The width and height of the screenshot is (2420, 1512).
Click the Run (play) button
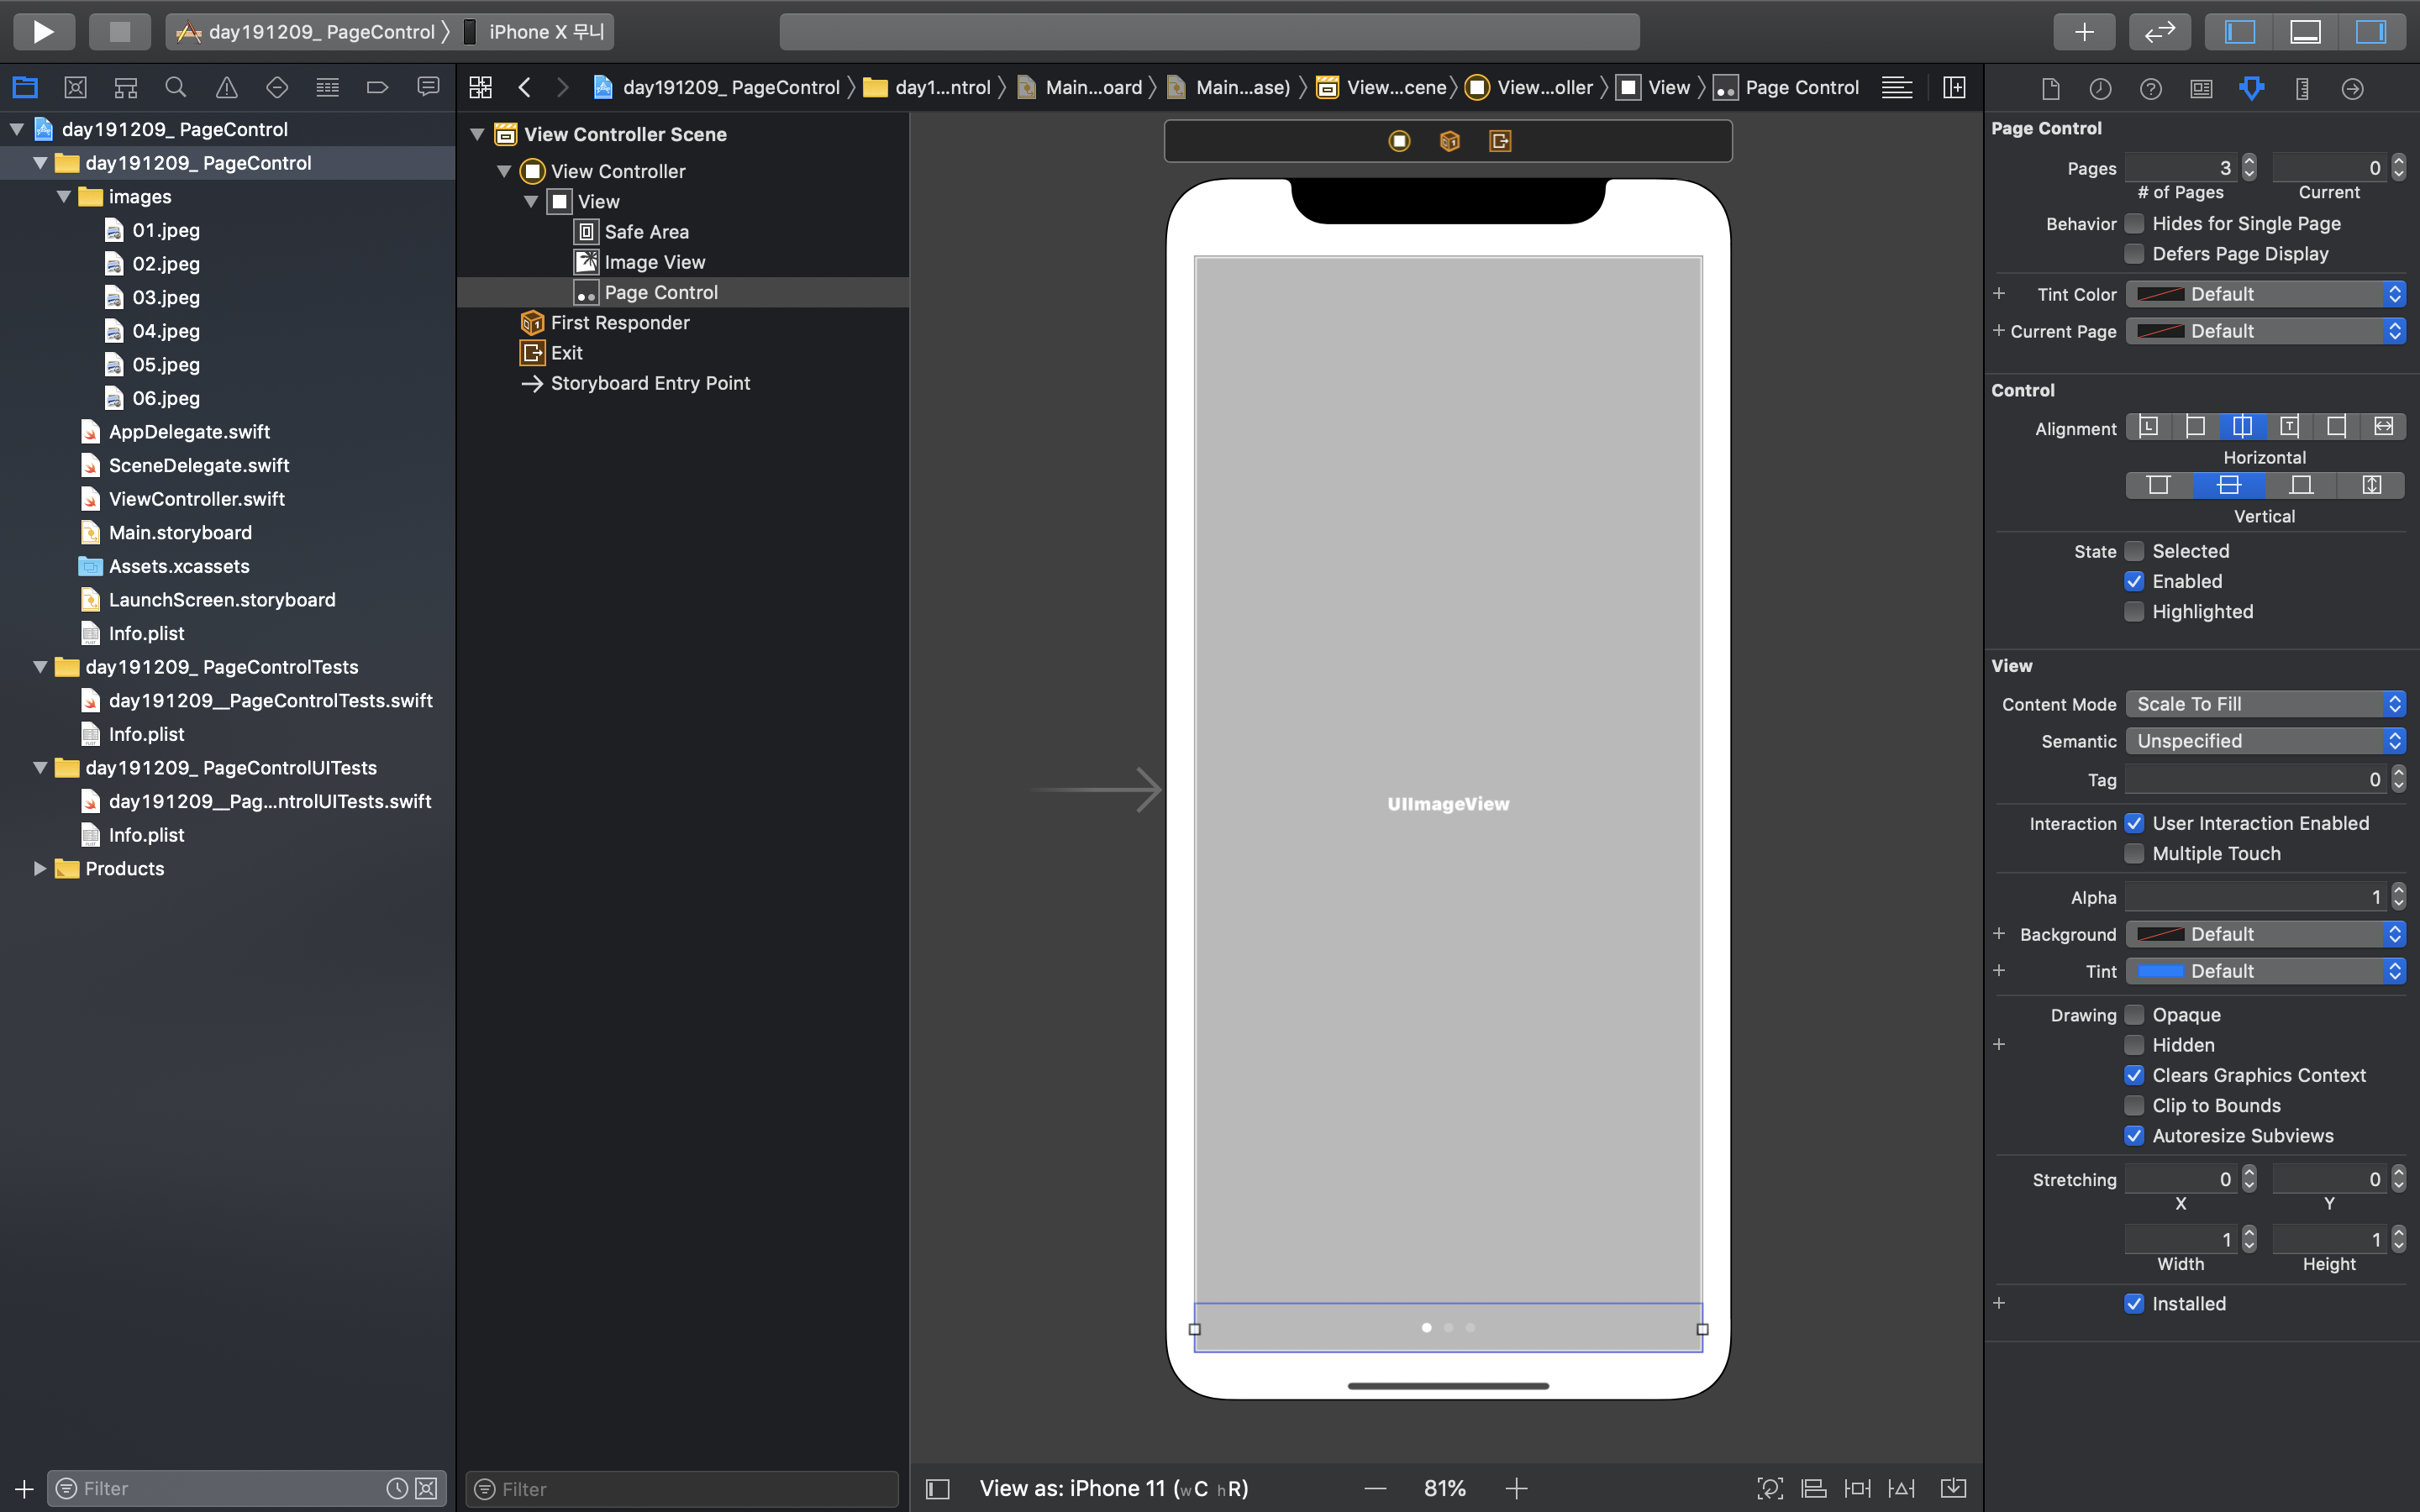[x=43, y=31]
